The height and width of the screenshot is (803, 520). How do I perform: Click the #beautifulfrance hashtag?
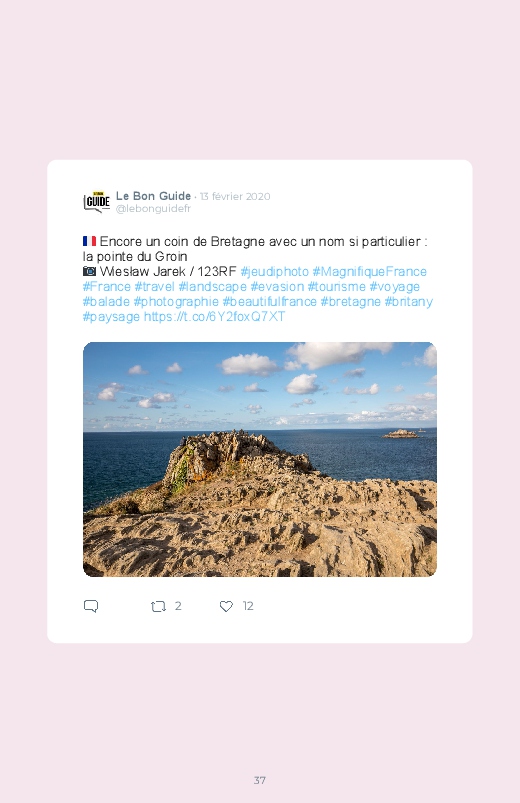click(269, 302)
